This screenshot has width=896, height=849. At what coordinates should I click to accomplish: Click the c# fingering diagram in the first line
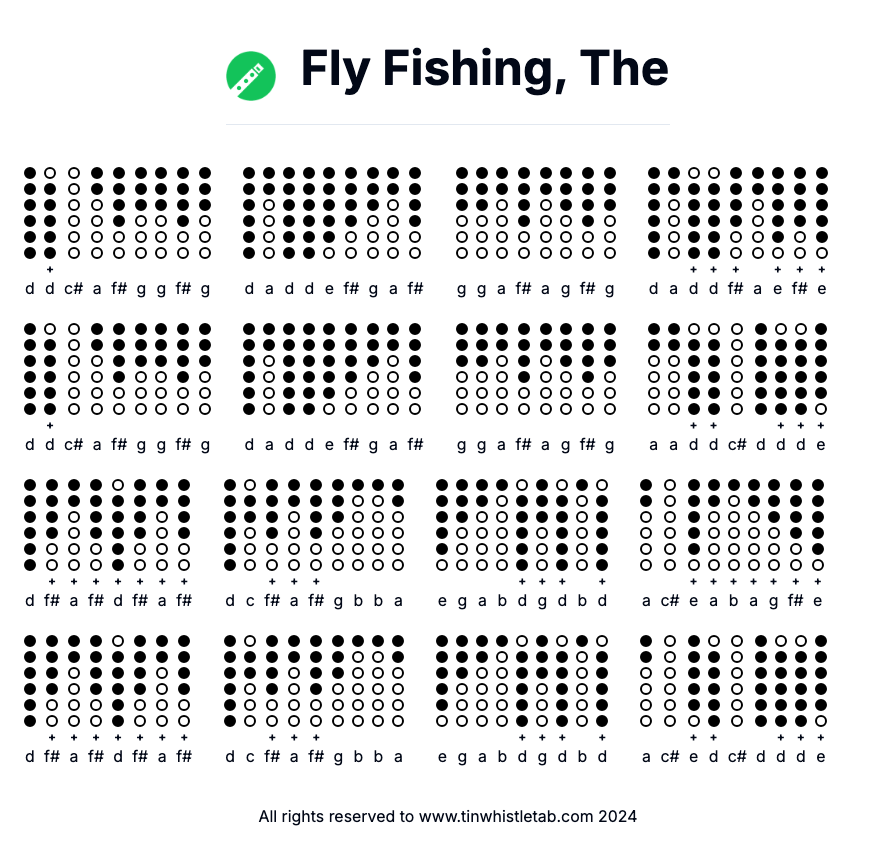74,213
